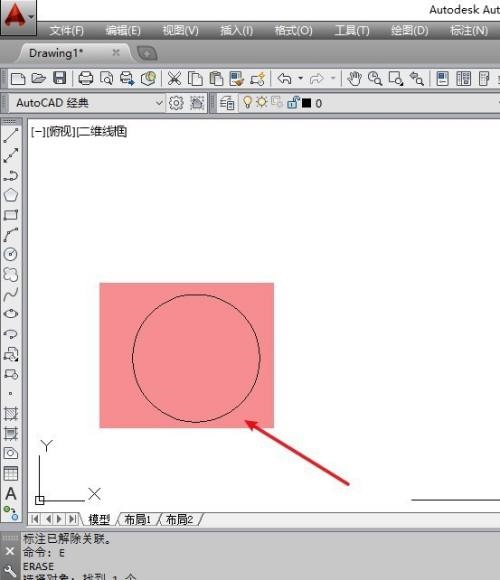Toggle layer on/off lightbulb
Image resolution: width=500 pixels, height=580 pixels.
(x=247, y=102)
